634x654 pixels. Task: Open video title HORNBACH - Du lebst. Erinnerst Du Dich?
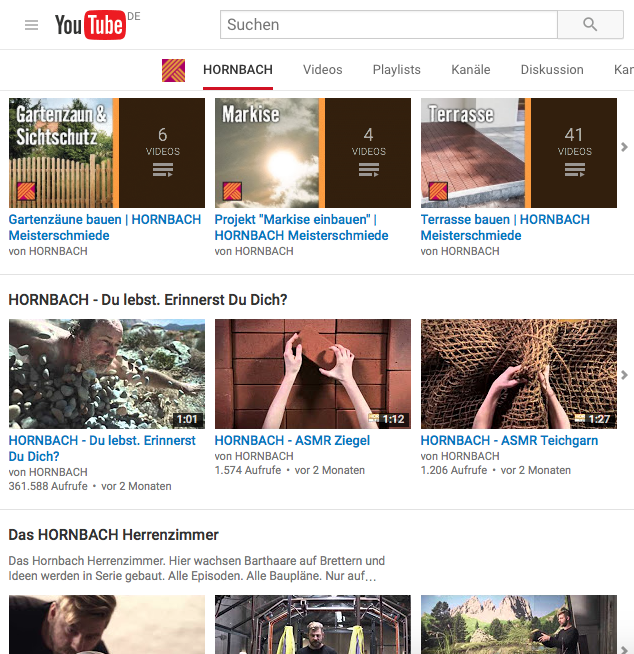102,448
